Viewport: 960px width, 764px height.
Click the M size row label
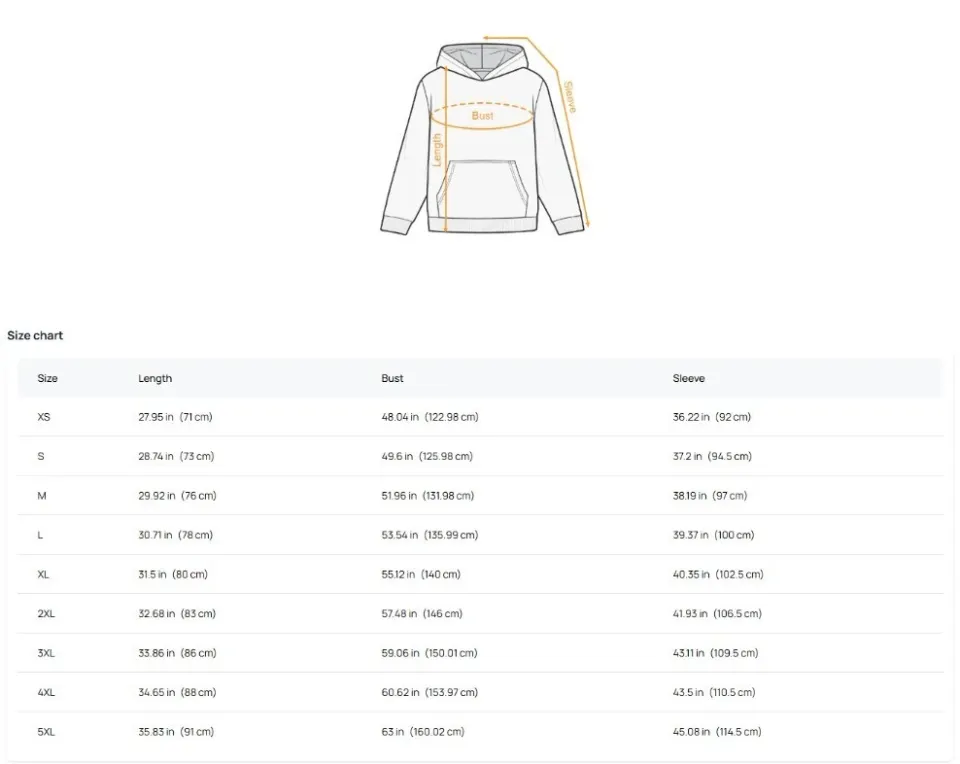pos(42,496)
